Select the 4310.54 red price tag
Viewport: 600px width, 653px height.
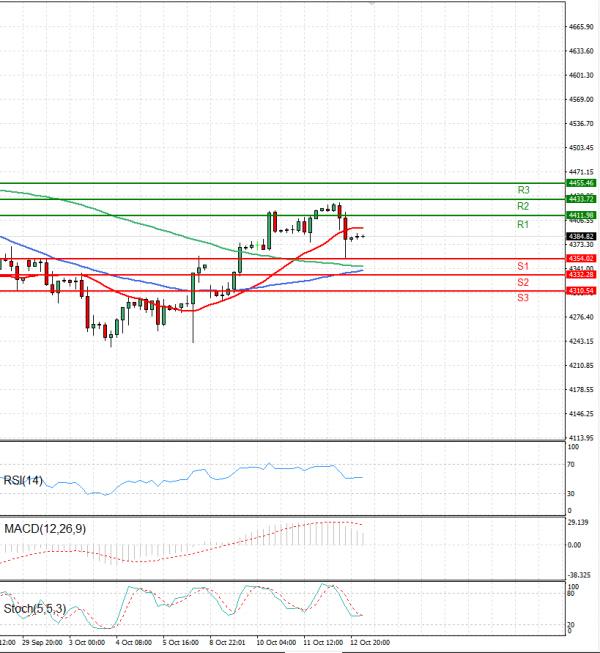[581, 291]
